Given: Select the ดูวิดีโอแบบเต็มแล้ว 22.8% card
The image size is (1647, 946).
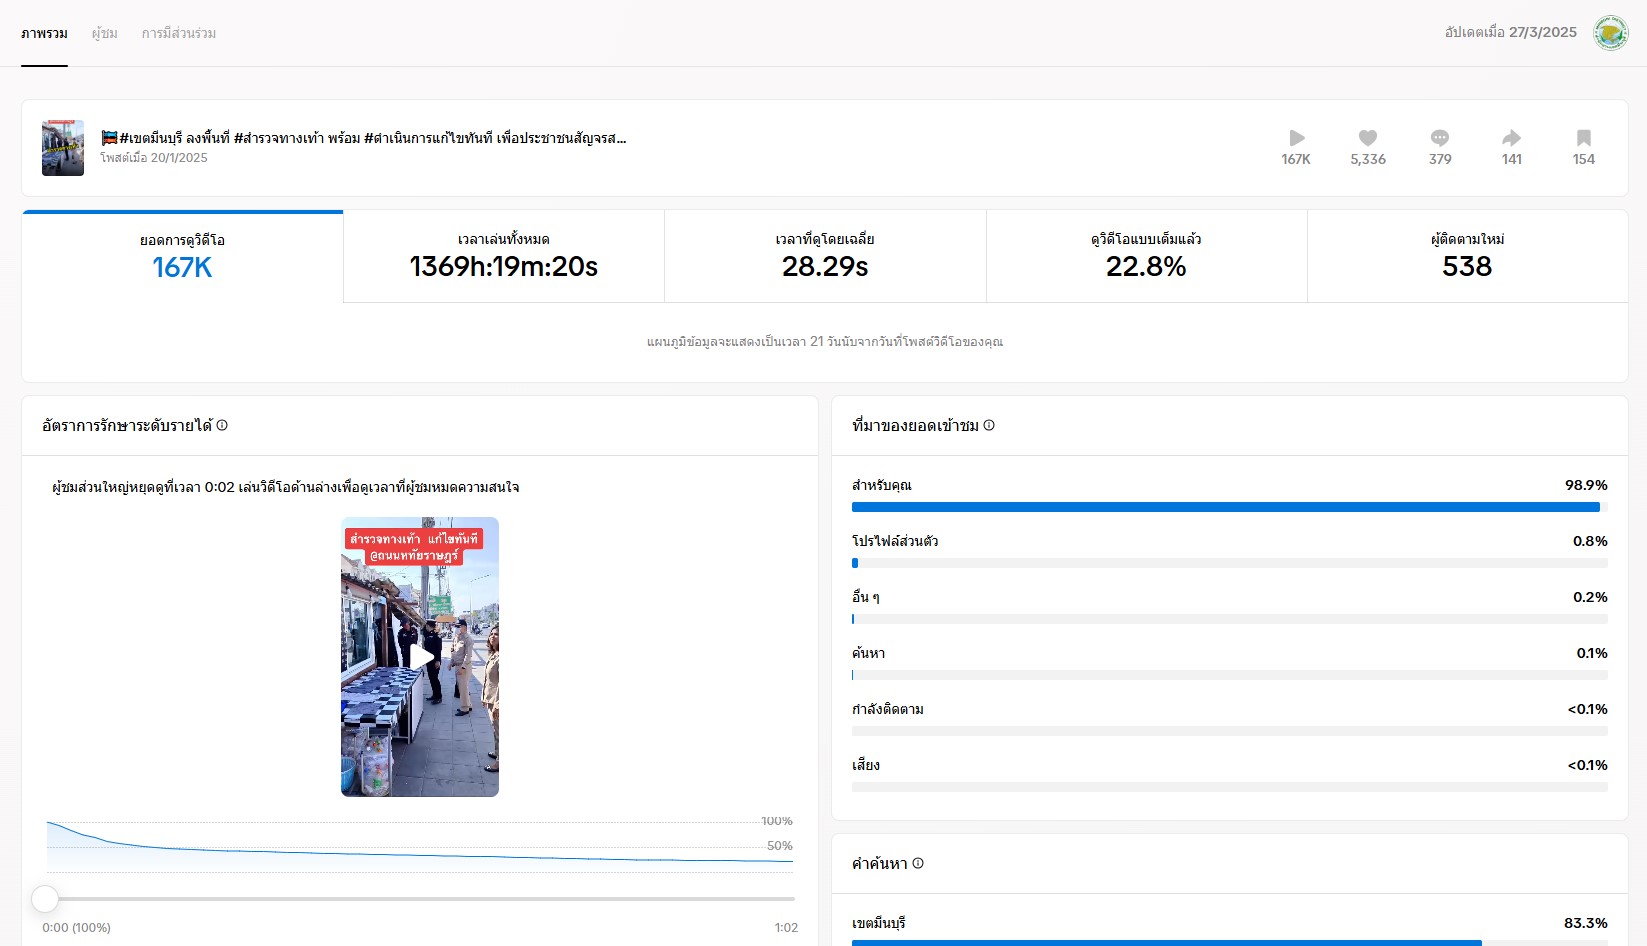Looking at the screenshot, I should (x=1146, y=256).
